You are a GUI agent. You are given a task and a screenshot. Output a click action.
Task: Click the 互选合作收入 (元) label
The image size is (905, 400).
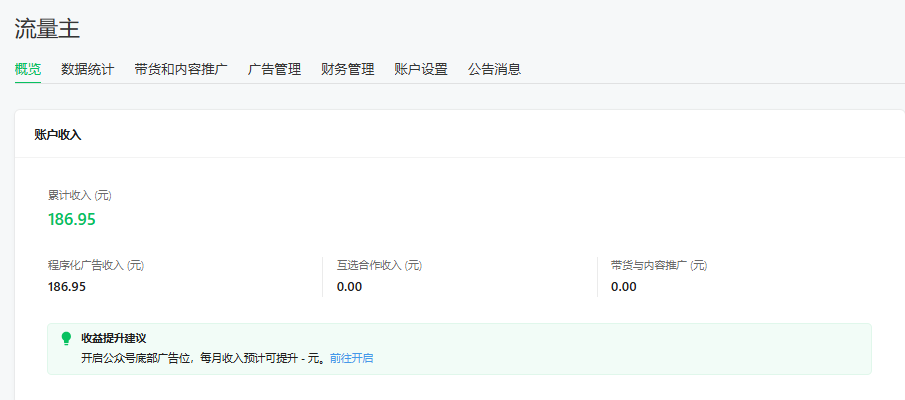coord(379,265)
